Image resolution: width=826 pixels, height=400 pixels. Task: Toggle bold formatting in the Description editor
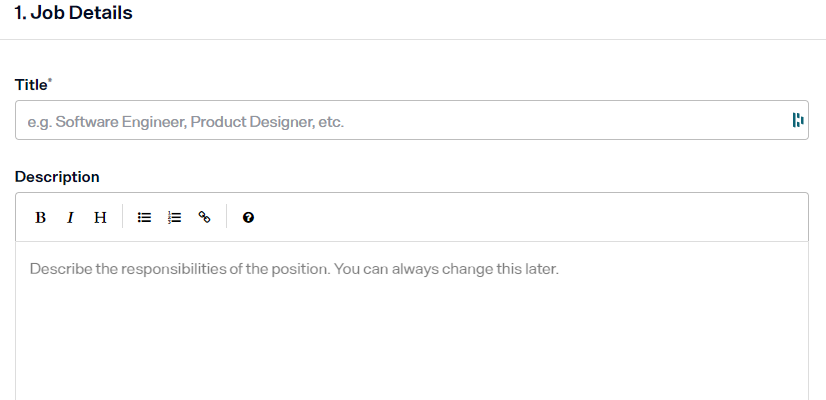41,217
